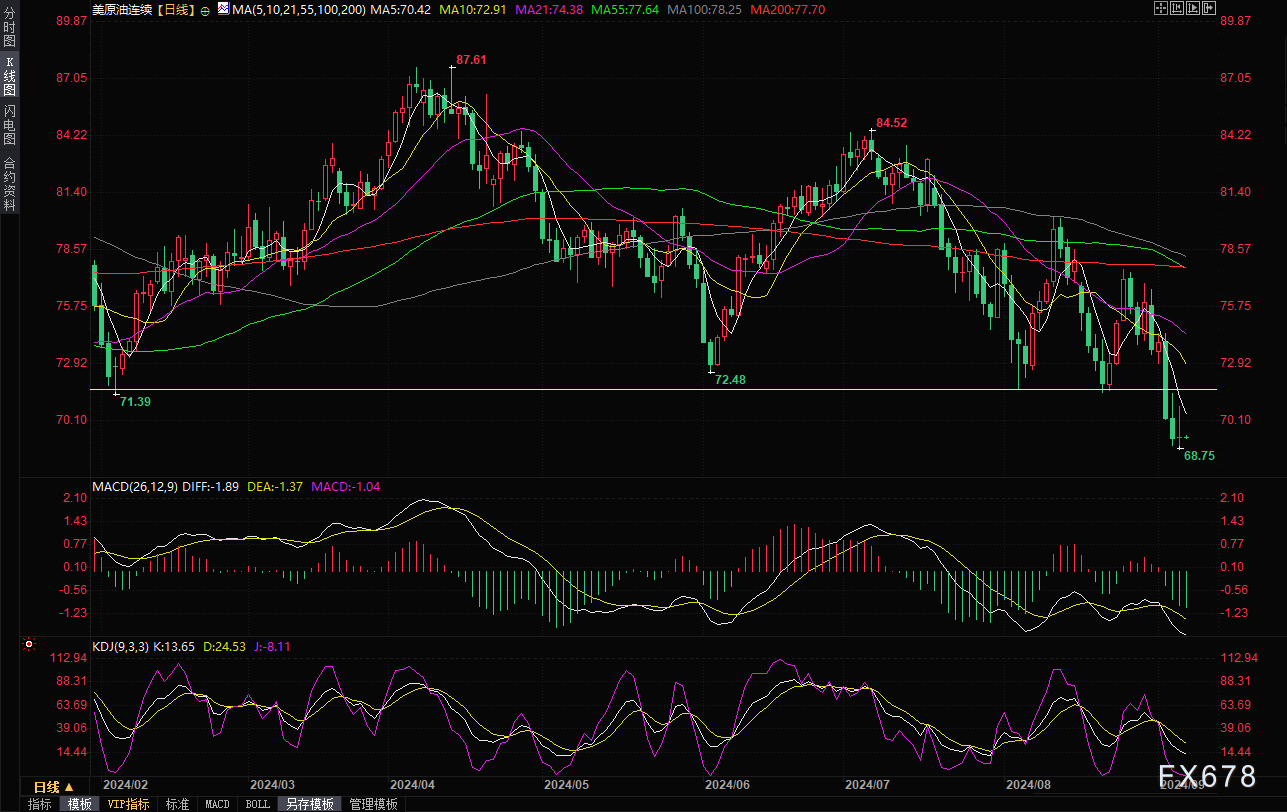1287x812 pixels.
Task: Click the orange circle icon beside 【日线】
Action: click(x=205, y=10)
